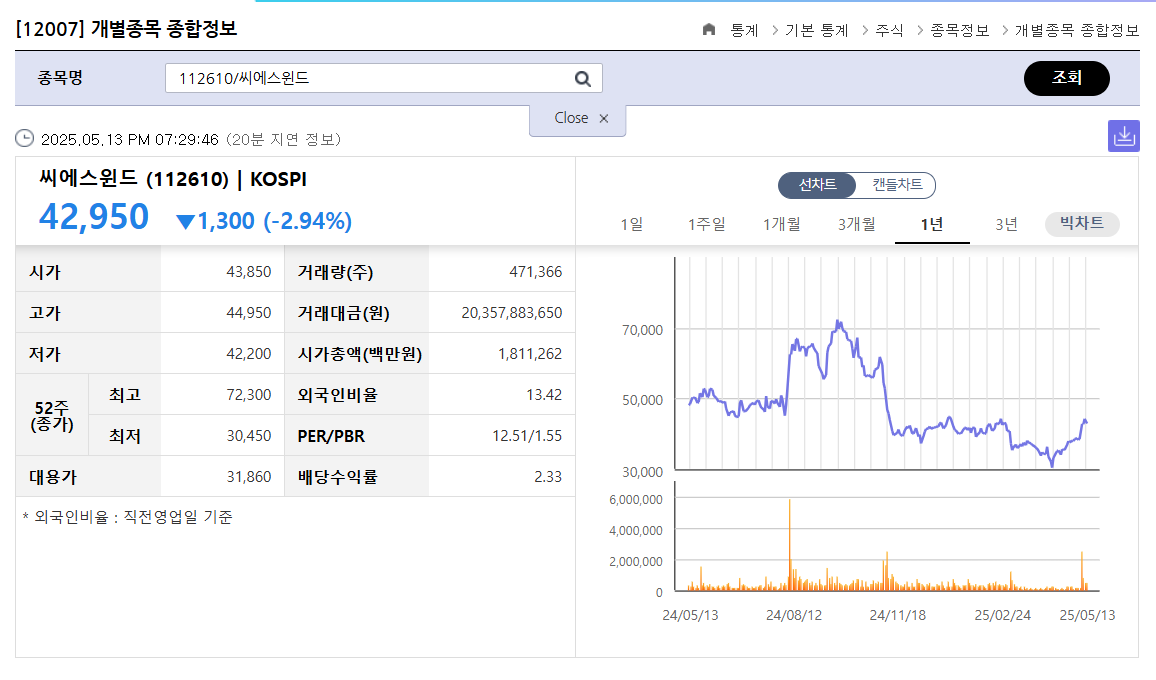Screen dimensions: 1156x680
Task: Select the 3개월 chart period
Action: point(857,224)
